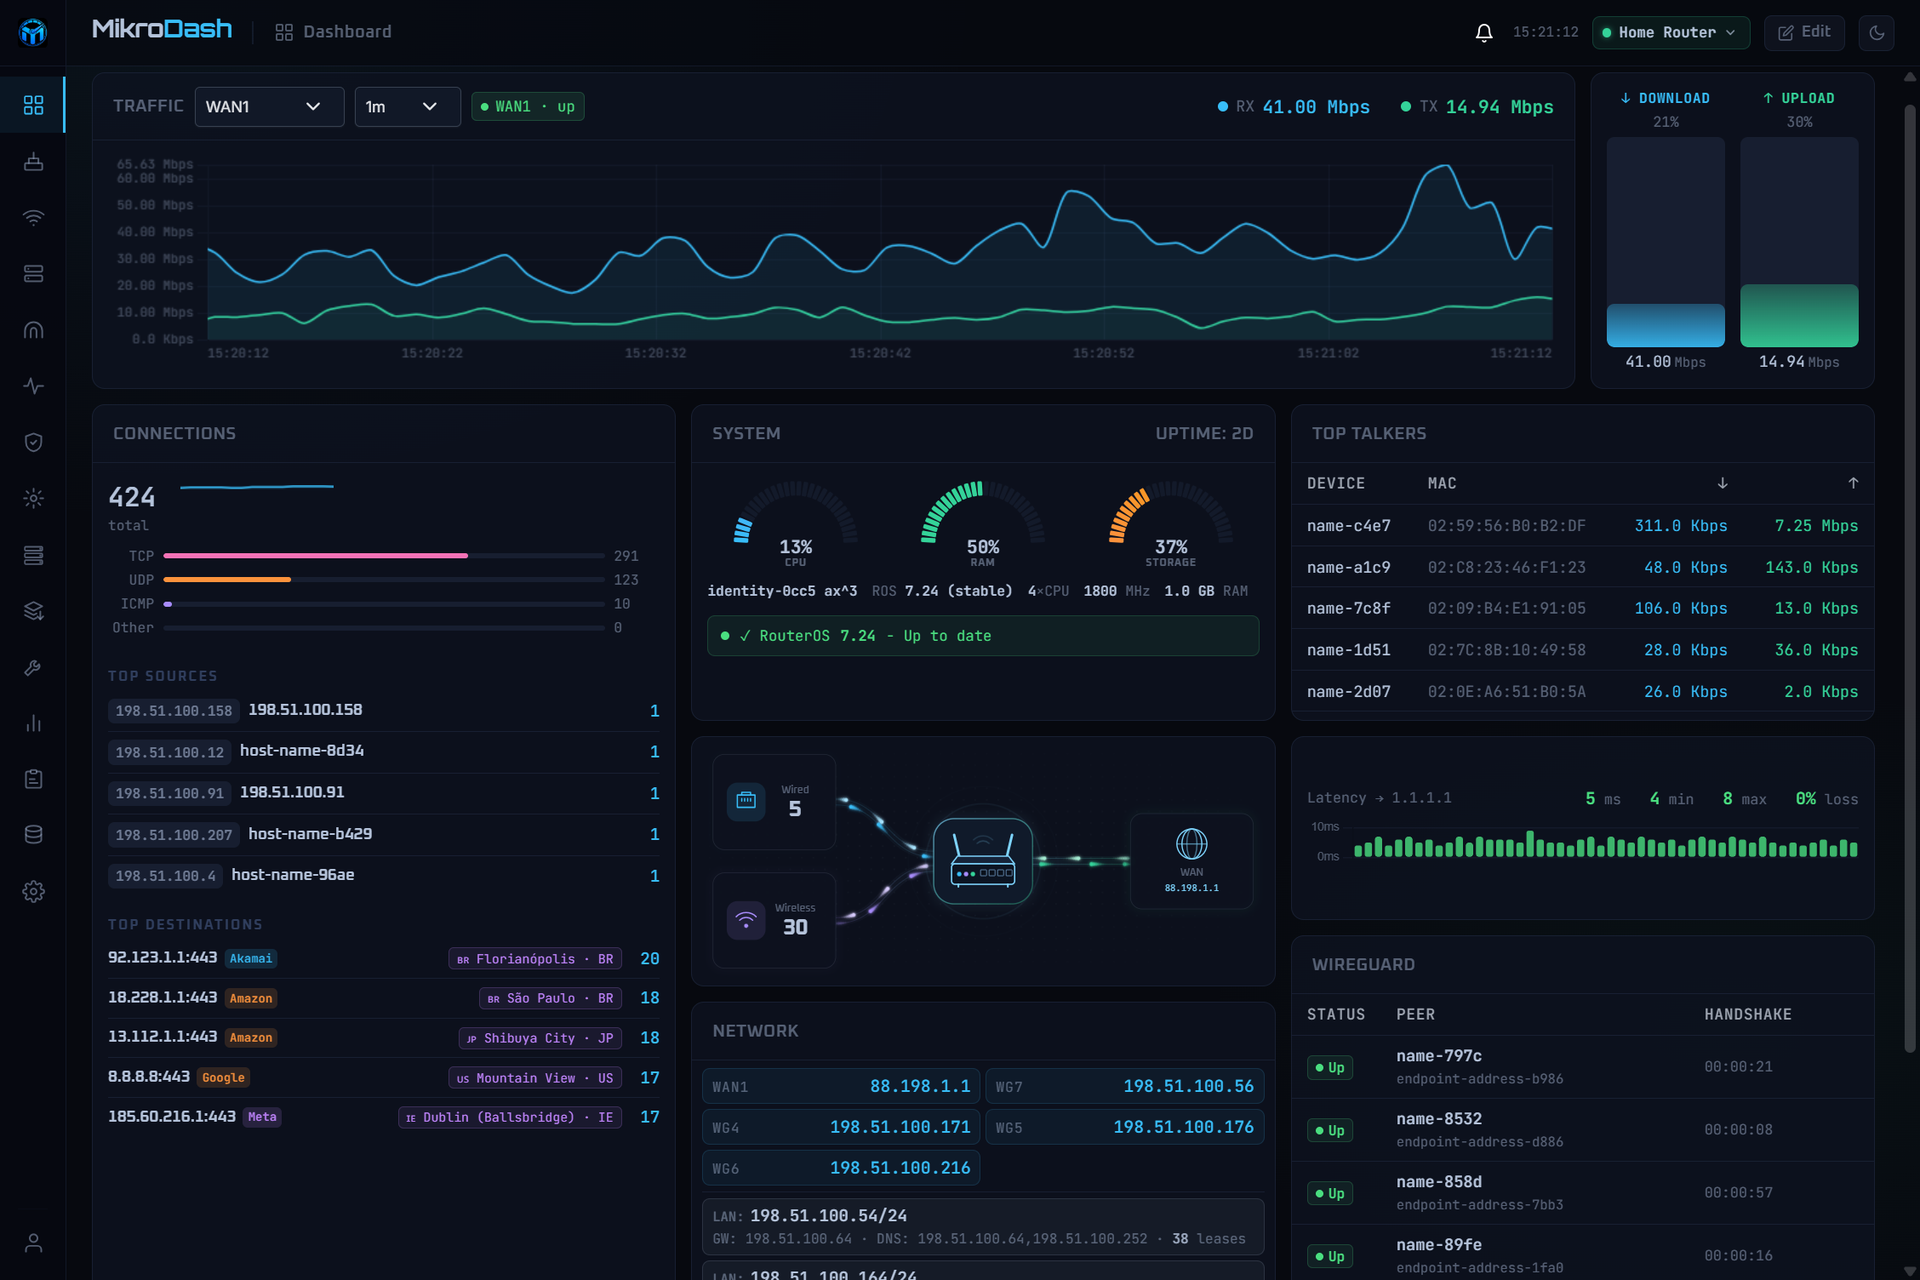This screenshot has width=1920, height=1280.
Task: Open the clipboard logs sidebar icon
Action: pyautogui.click(x=33, y=779)
